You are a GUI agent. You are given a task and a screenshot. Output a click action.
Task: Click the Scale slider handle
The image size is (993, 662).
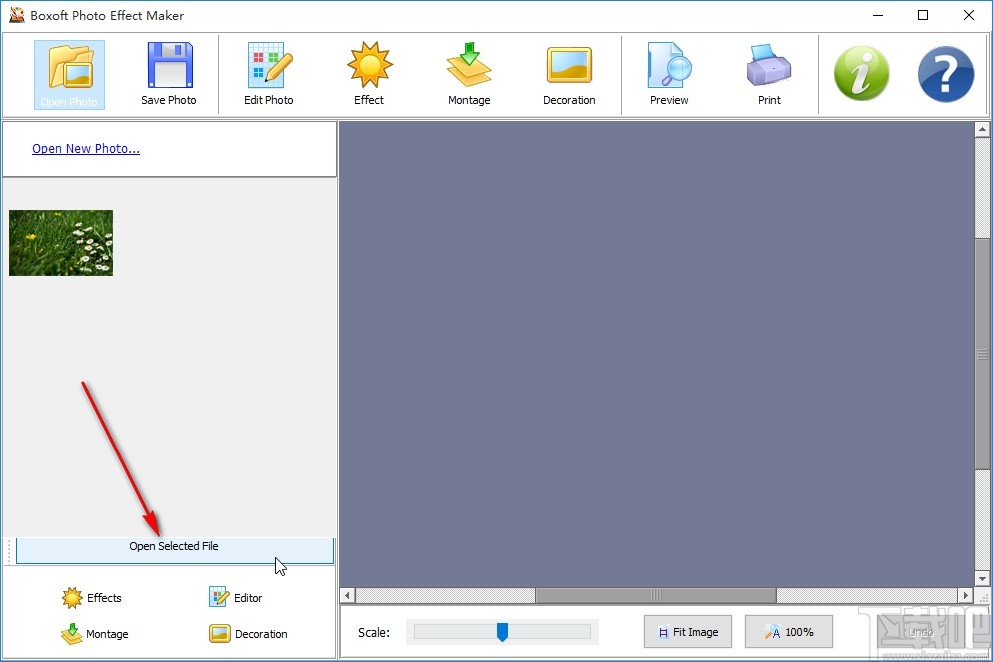(502, 632)
